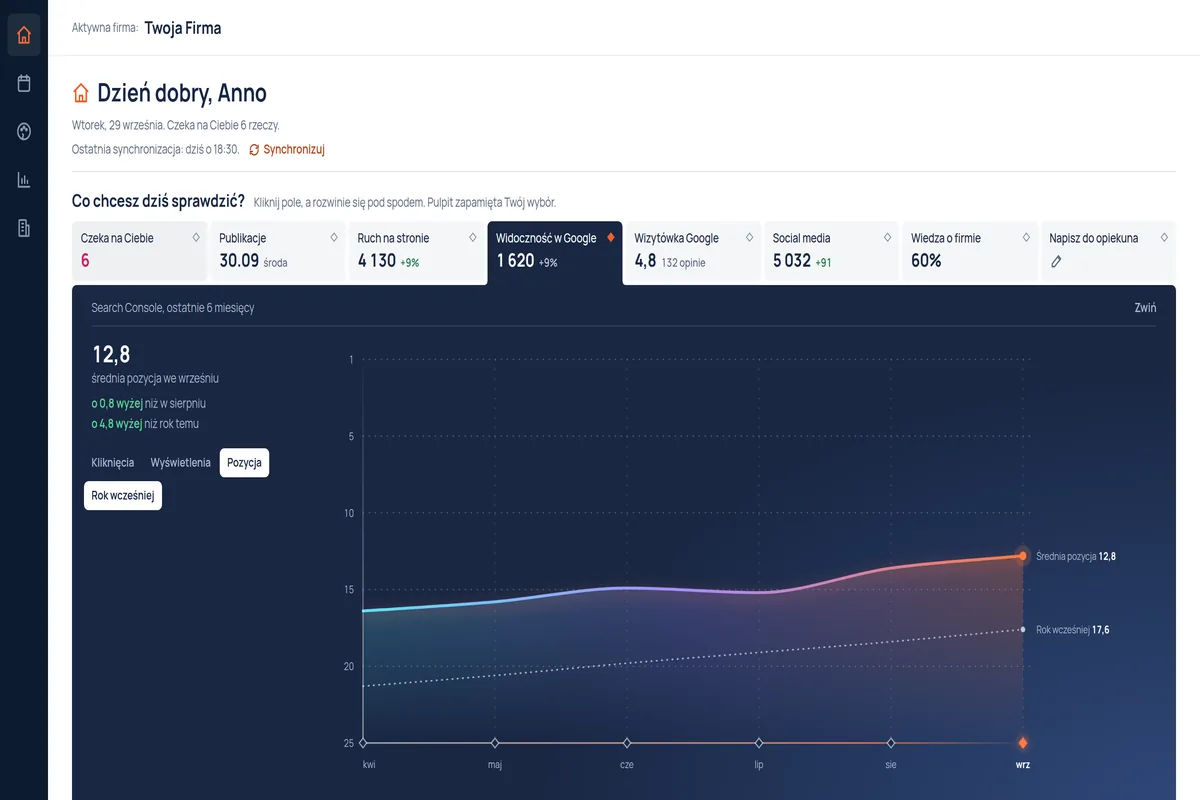The width and height of the screenshot is (1200, 800).
Task: Open the home page from the sidebar
Action: click(x=24, y=35)
